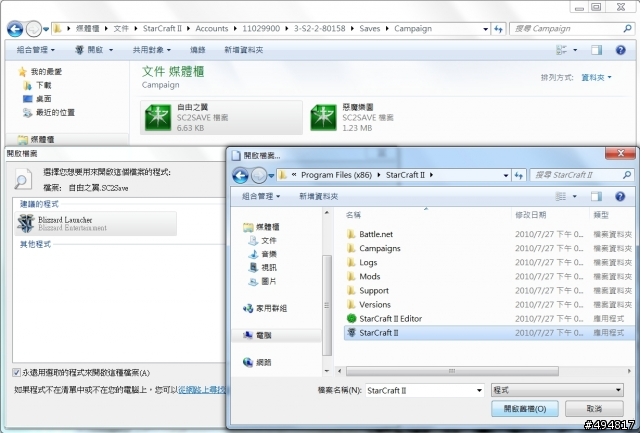Refresh the Campaign folder address bar
Viewport: 641px width, 433px height.
(498, 29)
